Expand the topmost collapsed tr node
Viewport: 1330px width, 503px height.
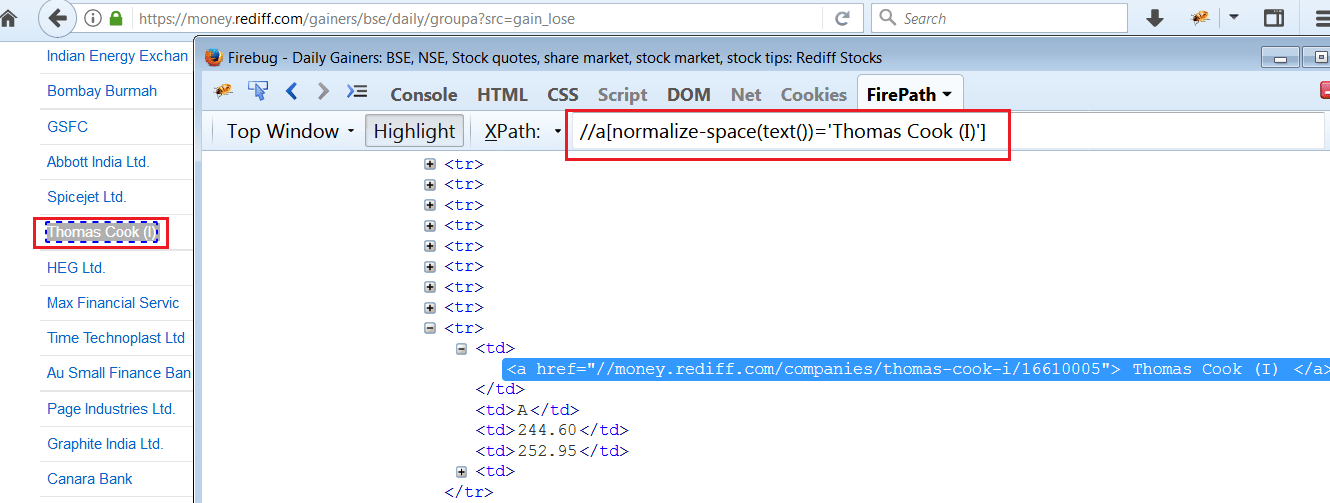(x=430, y=164)
